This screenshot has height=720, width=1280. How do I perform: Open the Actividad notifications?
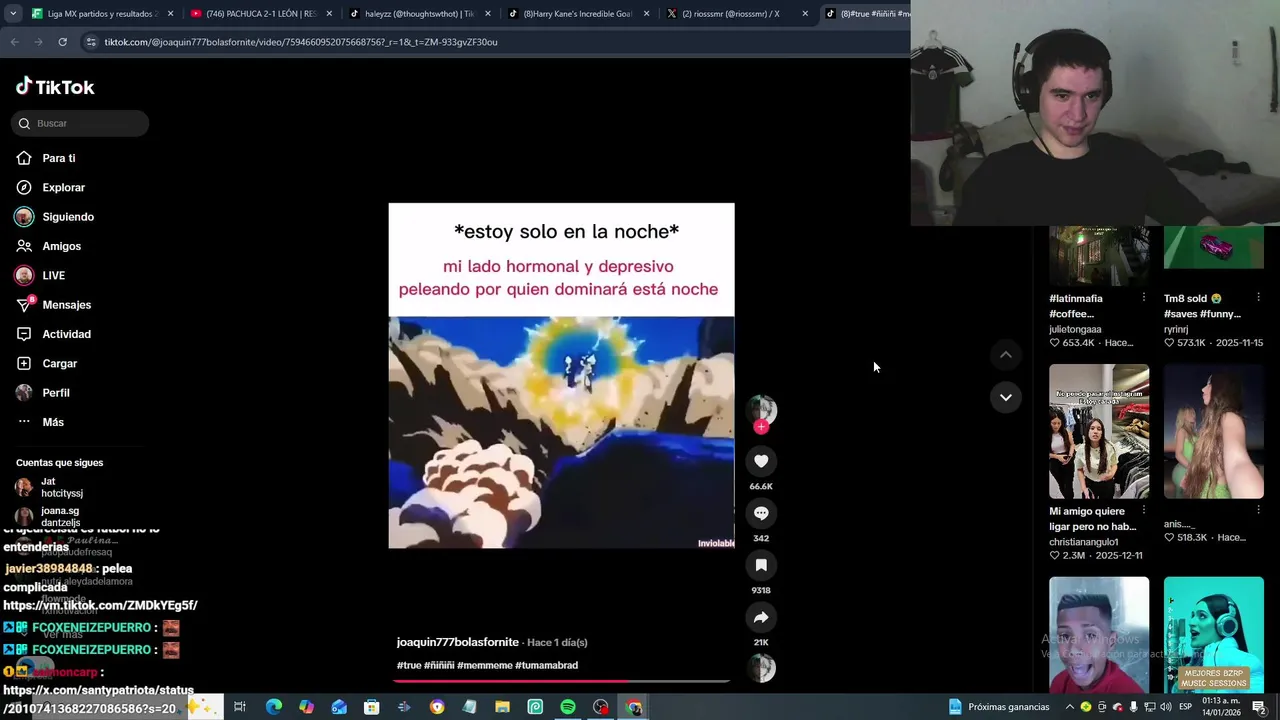54,334
